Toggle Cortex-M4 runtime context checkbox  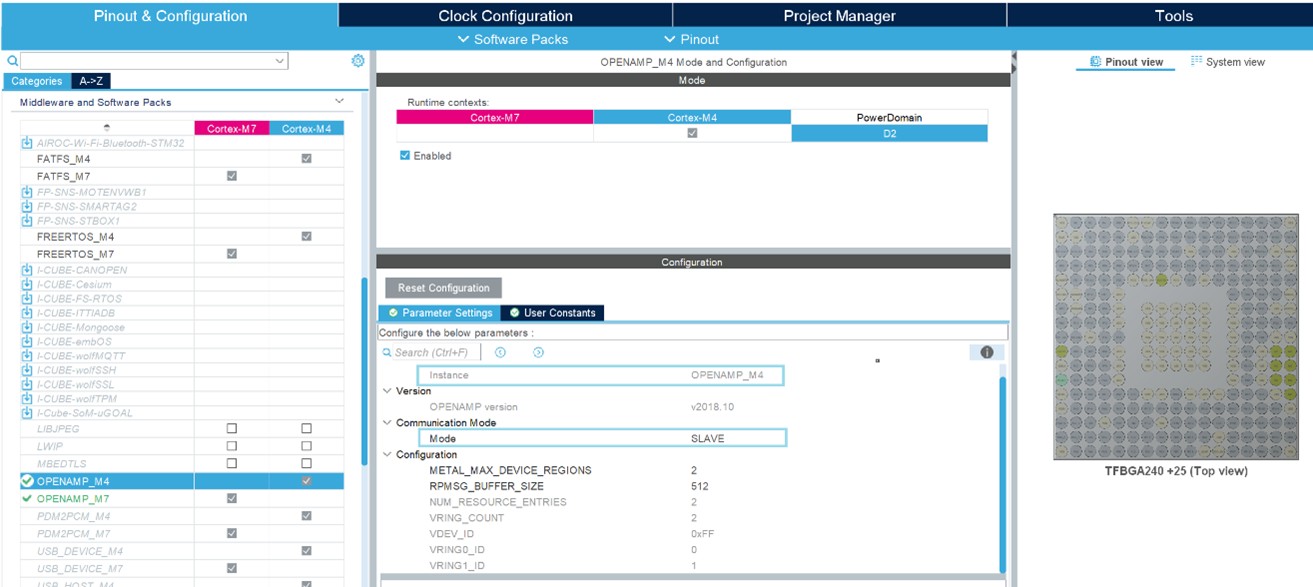coord(692,133)
